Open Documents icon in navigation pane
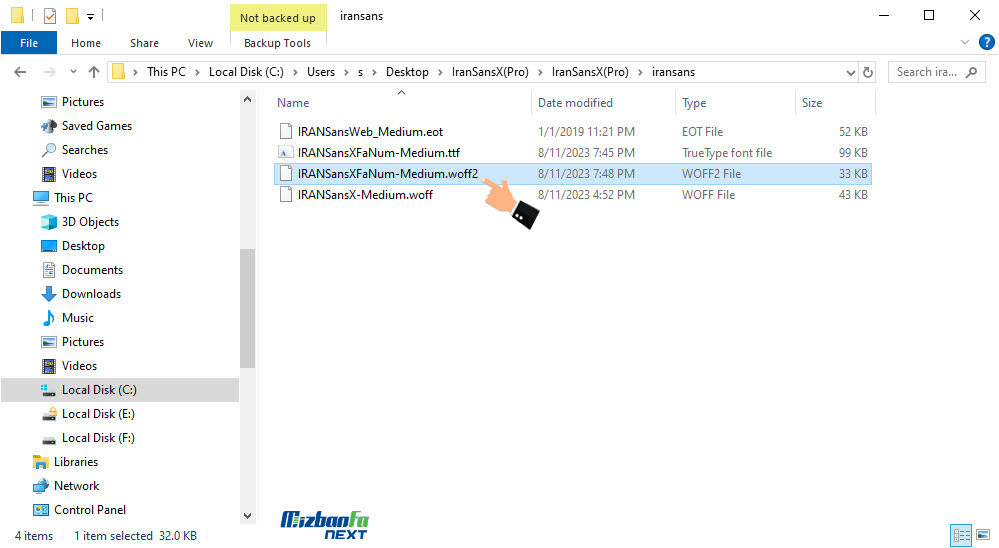The image size is (999, 548). coord(48,270)
